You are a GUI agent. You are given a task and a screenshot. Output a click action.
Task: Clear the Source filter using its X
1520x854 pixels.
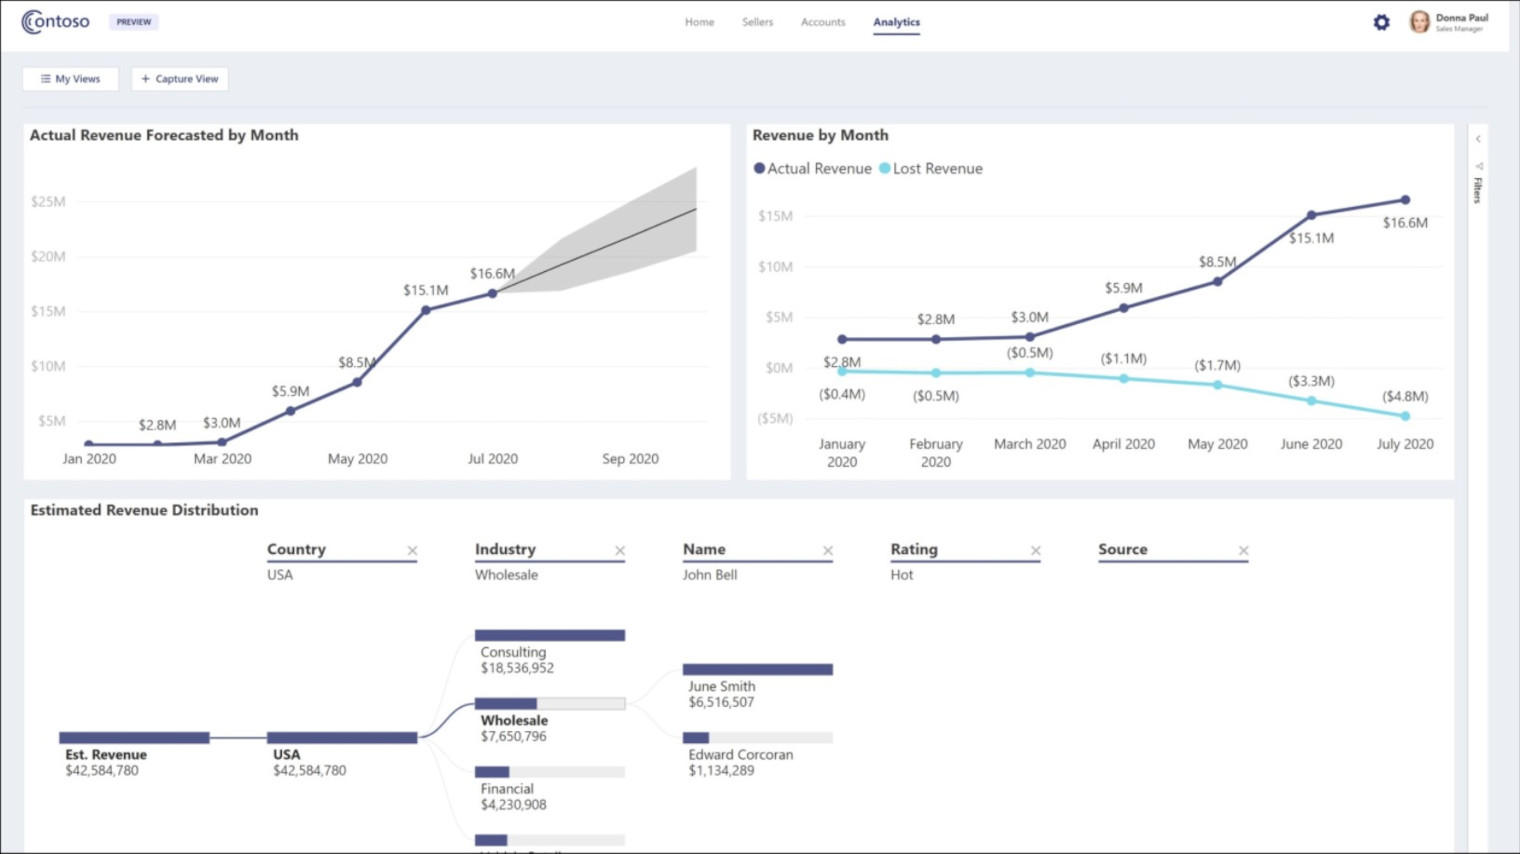tap(1243, 550)
